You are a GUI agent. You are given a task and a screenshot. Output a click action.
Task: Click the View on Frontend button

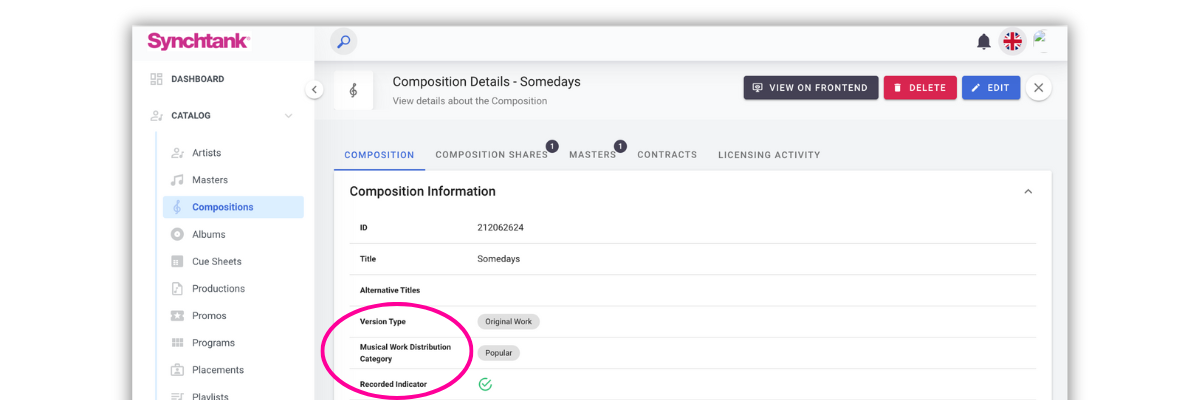pos(810,88)
